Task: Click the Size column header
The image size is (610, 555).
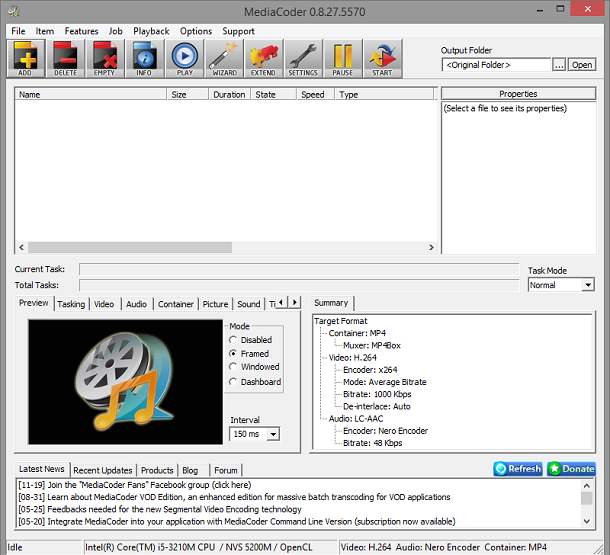Action: [x=188, y=95]
